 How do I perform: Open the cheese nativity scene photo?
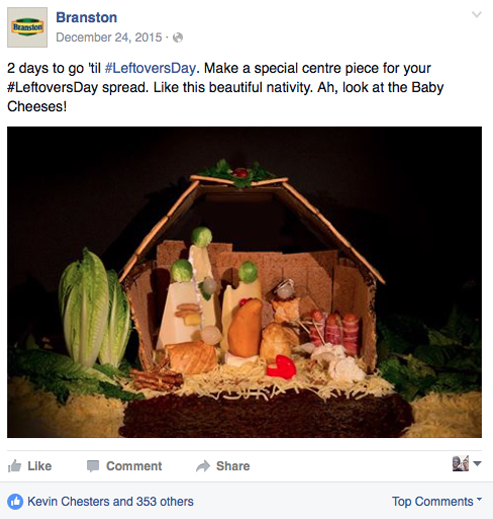tap(244, 282)
